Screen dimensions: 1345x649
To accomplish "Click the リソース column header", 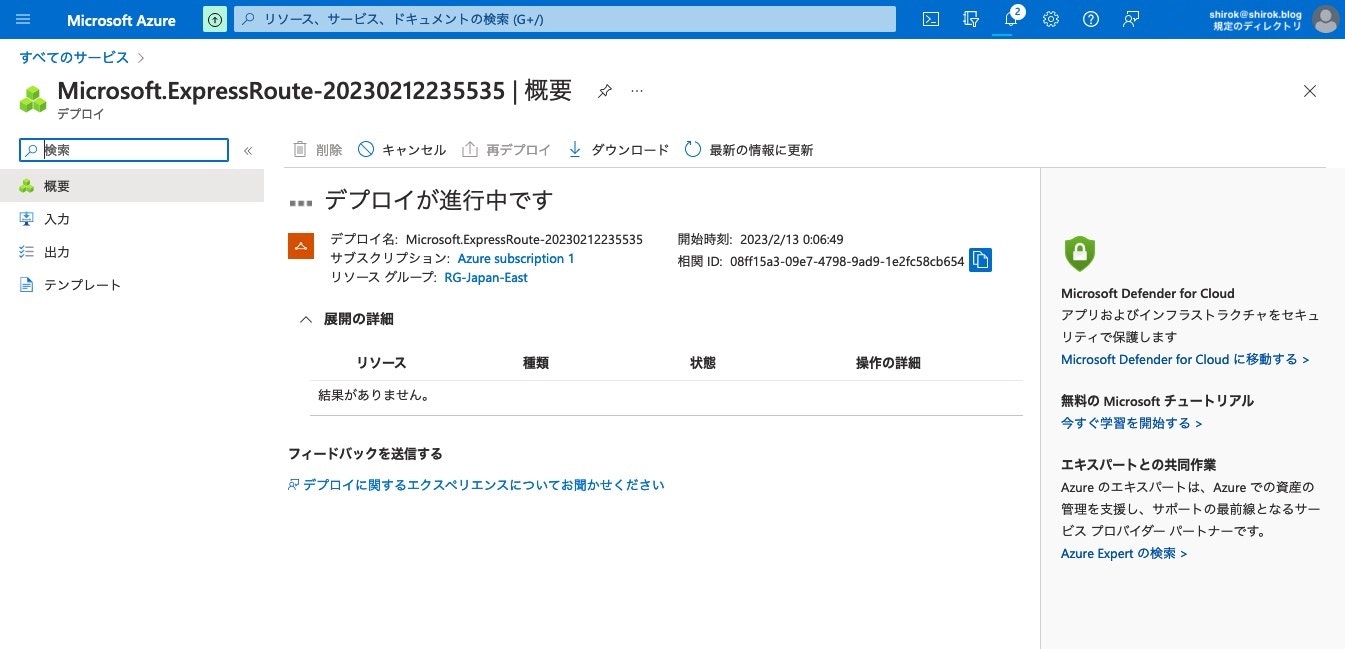I will 381,363.
